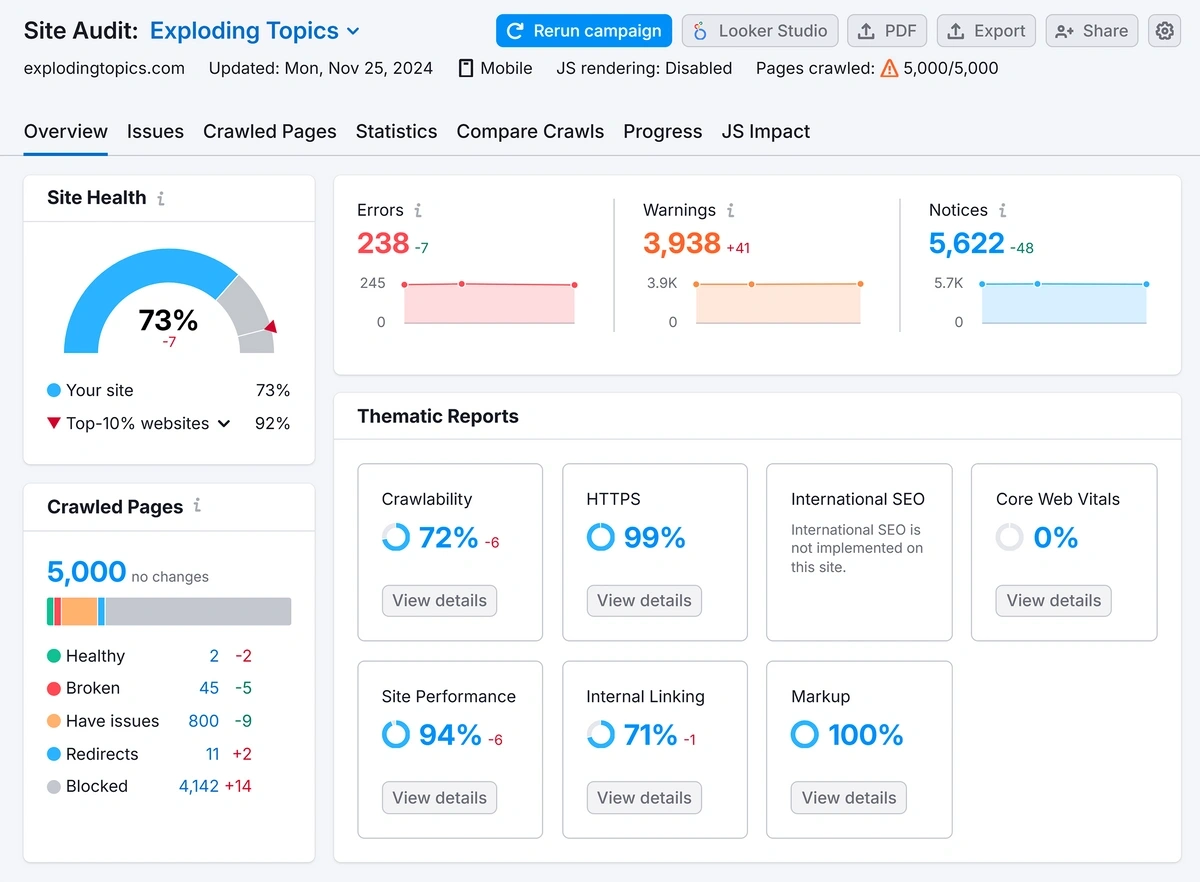Click the Updated Mon, Nov 25, 2024 text
The image size is (1200, 882).
coord(321,69)
